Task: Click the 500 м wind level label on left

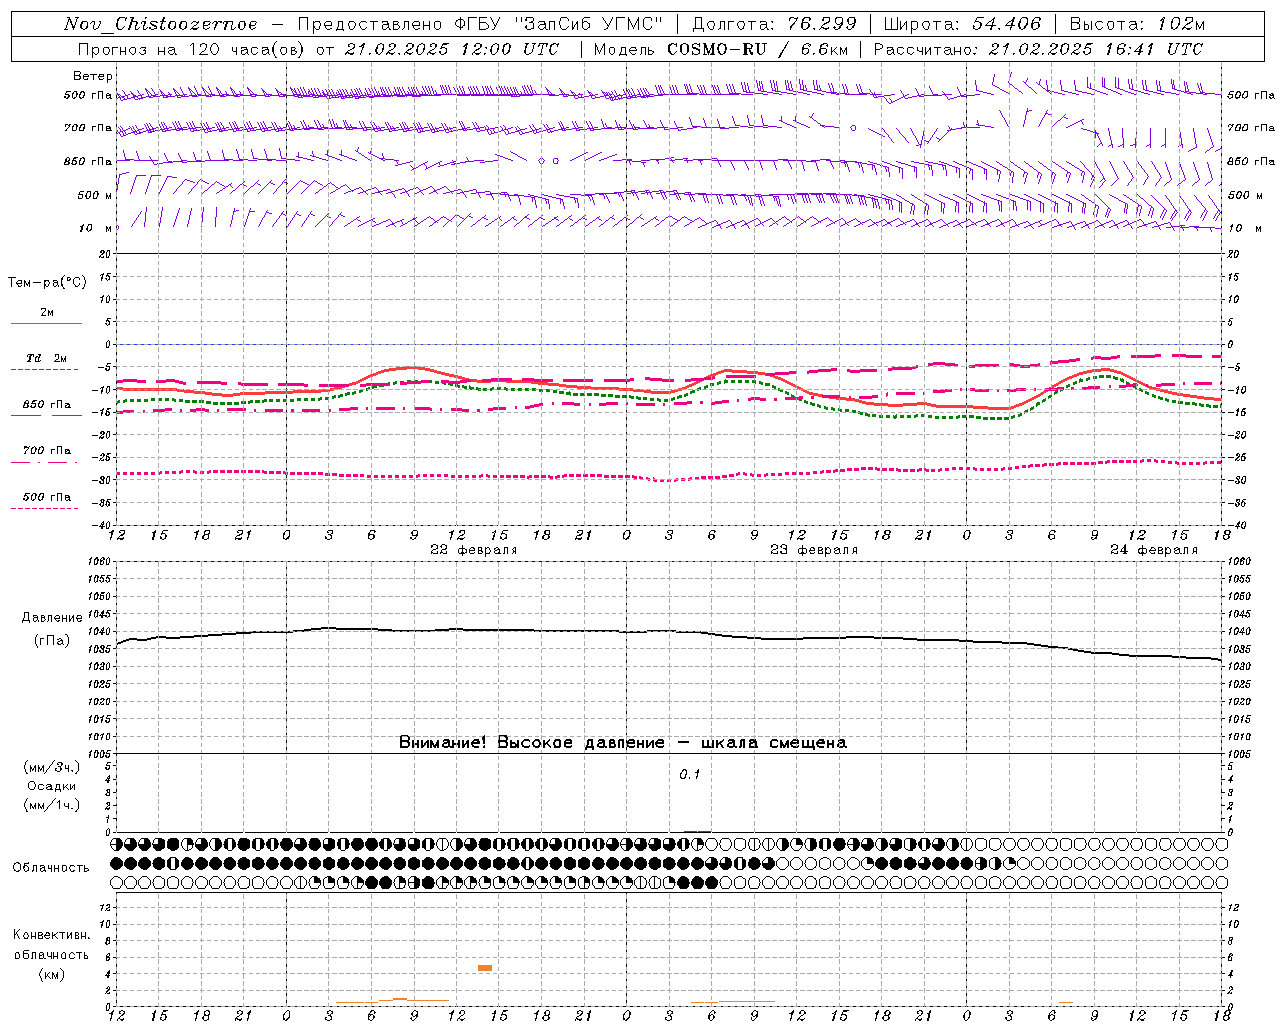Action: pos(94,195)
